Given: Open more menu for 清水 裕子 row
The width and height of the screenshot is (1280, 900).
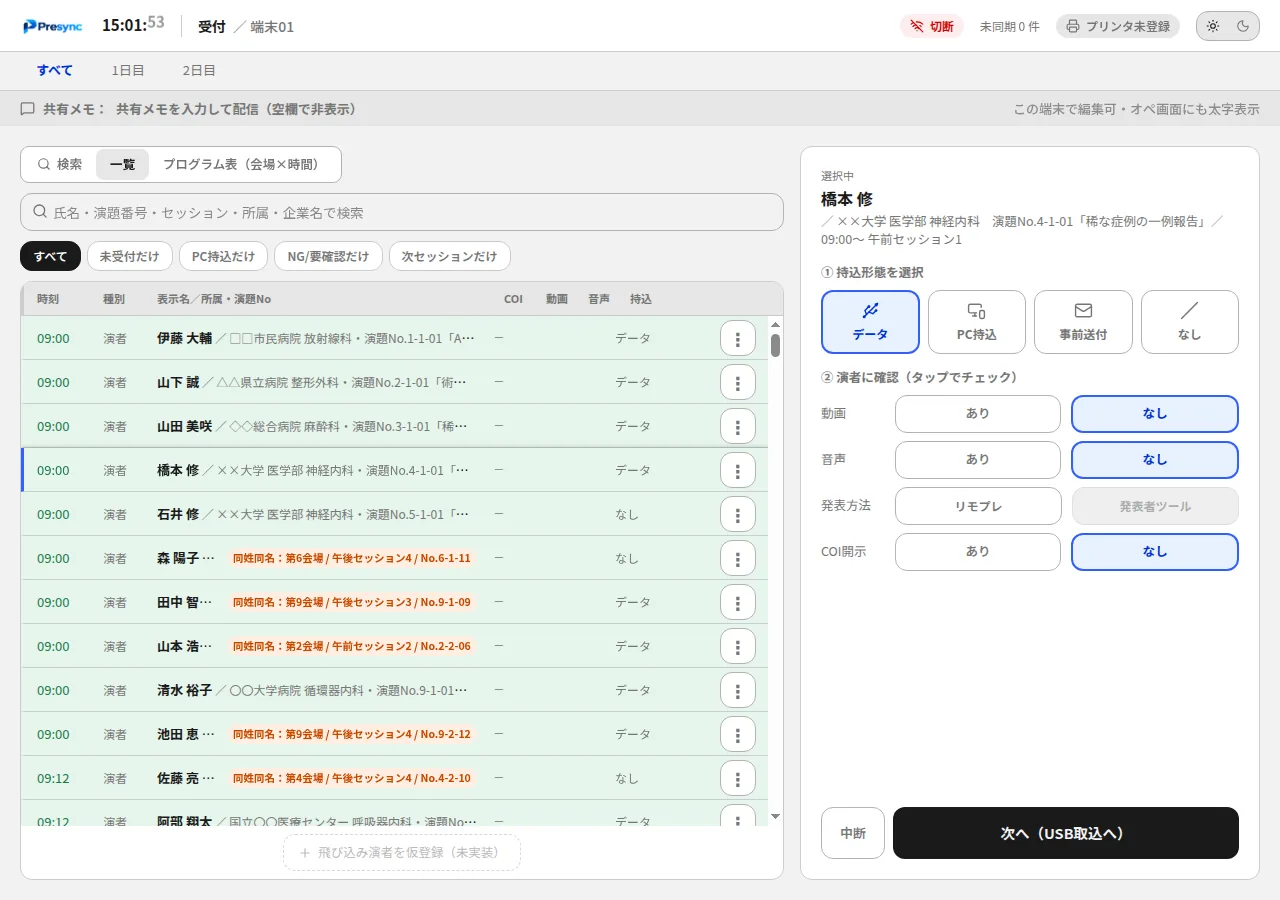Looking at the screenshot, I should point(738,690).
